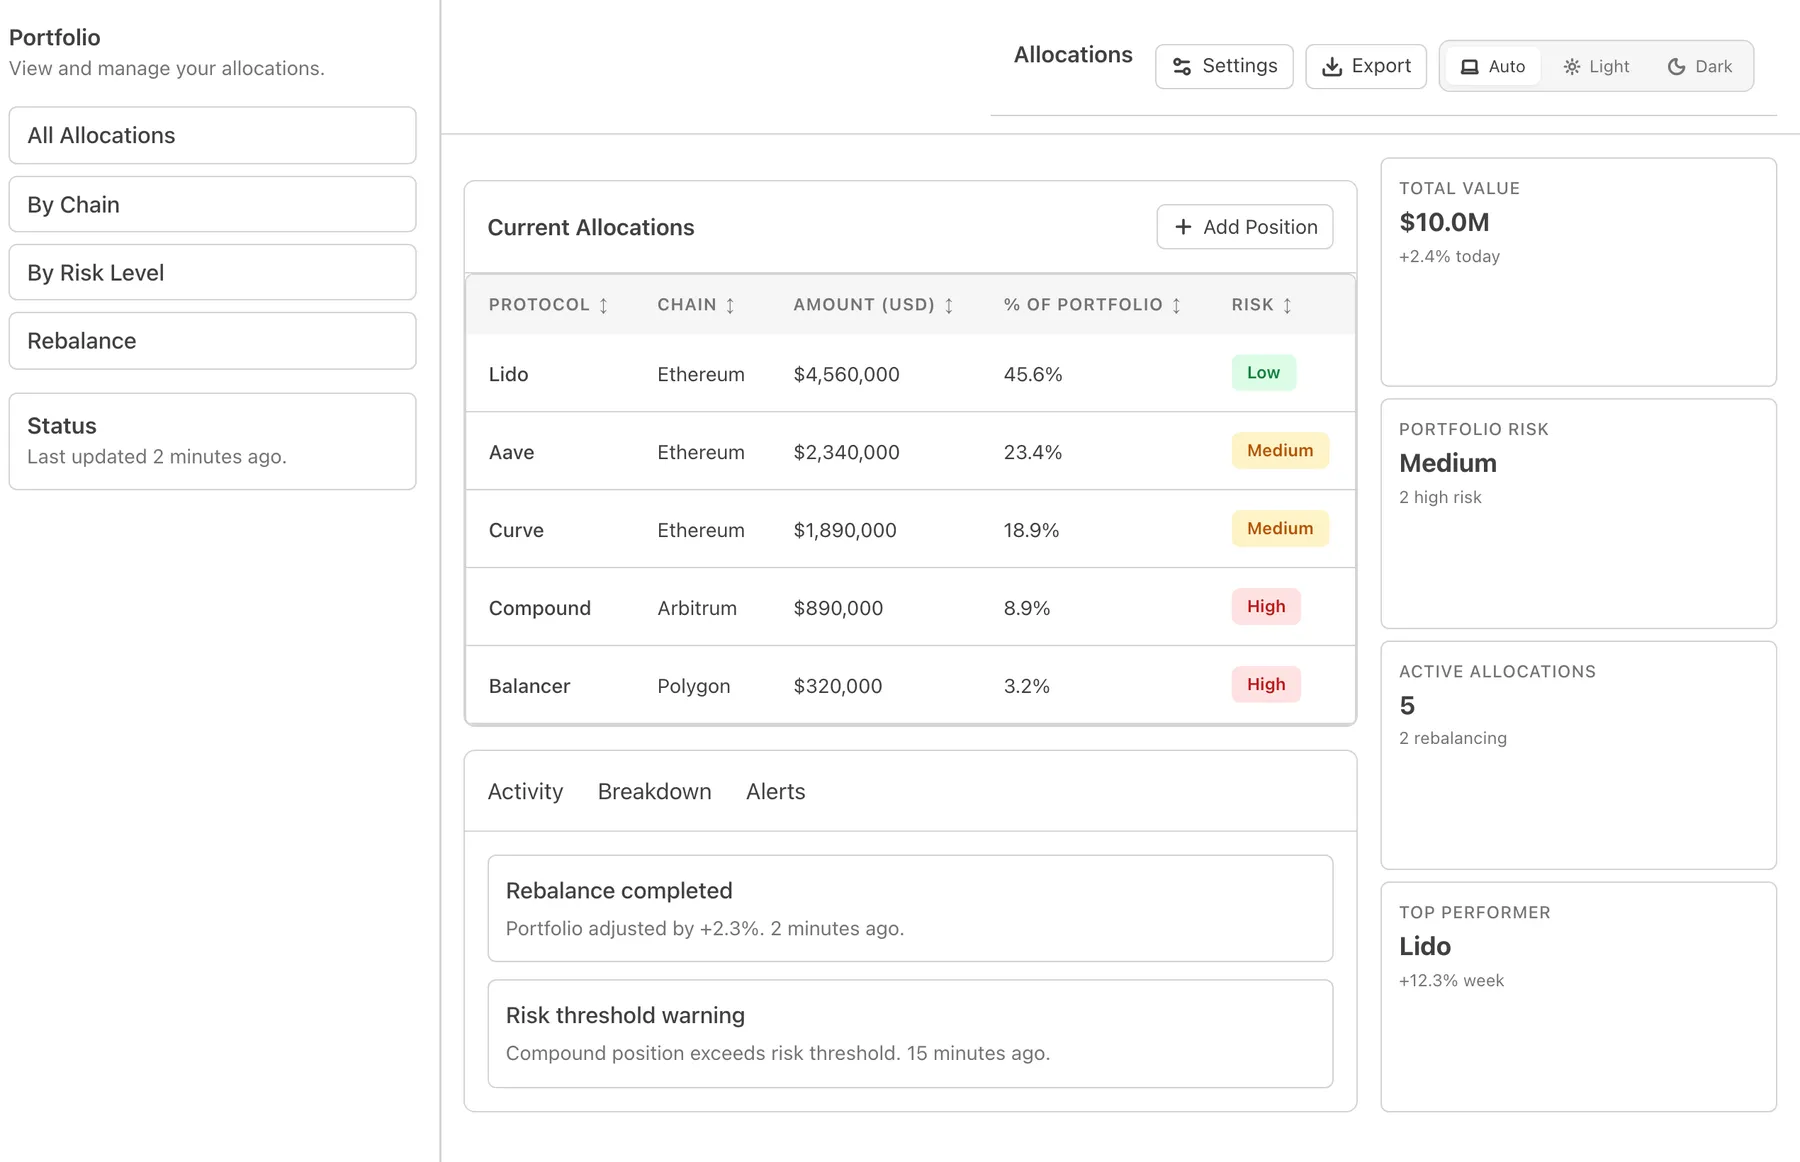
Task: Open the Settings button text label
Action: click(x=1240, y=66)
